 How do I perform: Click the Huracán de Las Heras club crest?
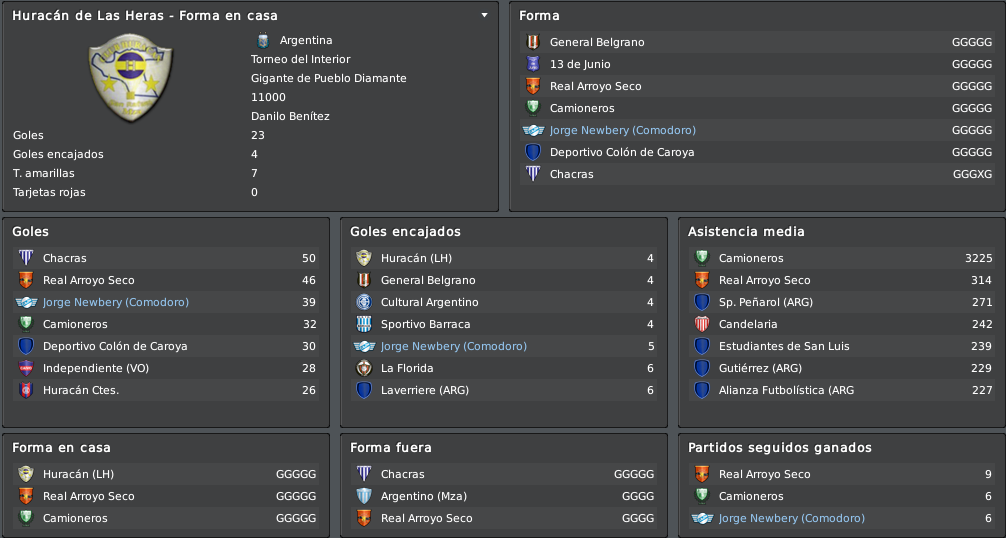(x=130, y=77)
